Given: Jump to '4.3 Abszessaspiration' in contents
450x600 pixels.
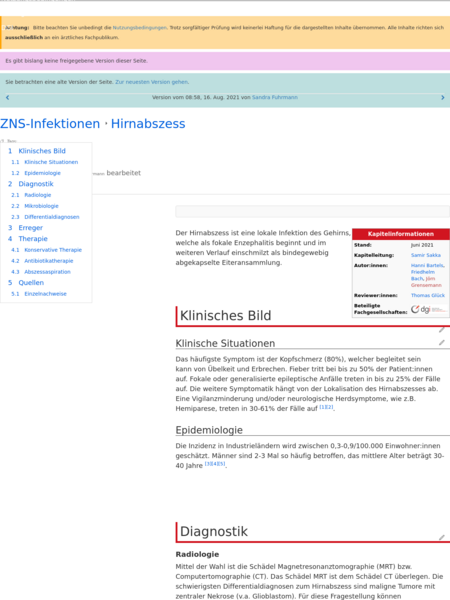Looking at the screenshot, I should 41,272.
